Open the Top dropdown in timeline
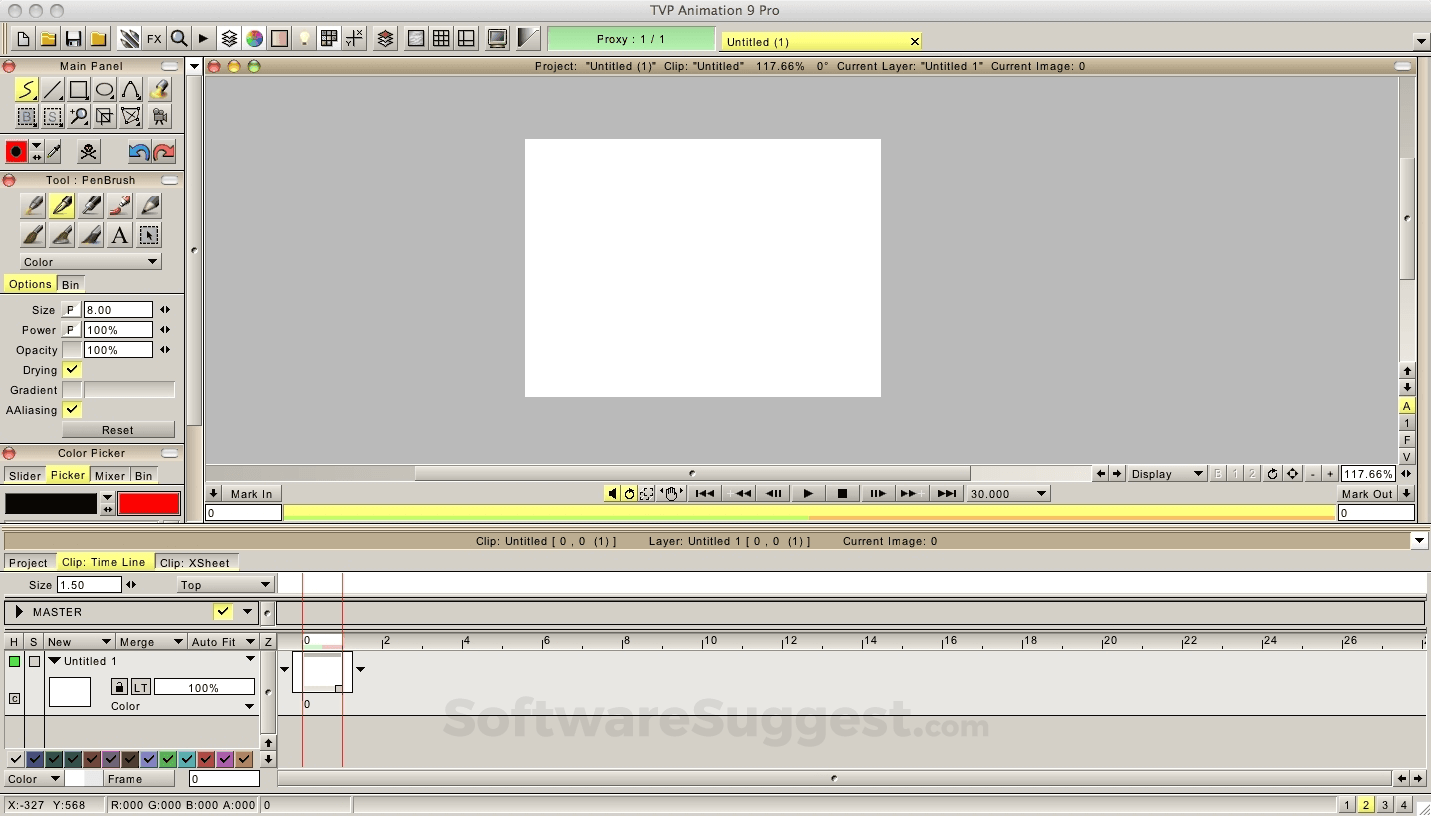The image size is (1431, 816). 225,585
